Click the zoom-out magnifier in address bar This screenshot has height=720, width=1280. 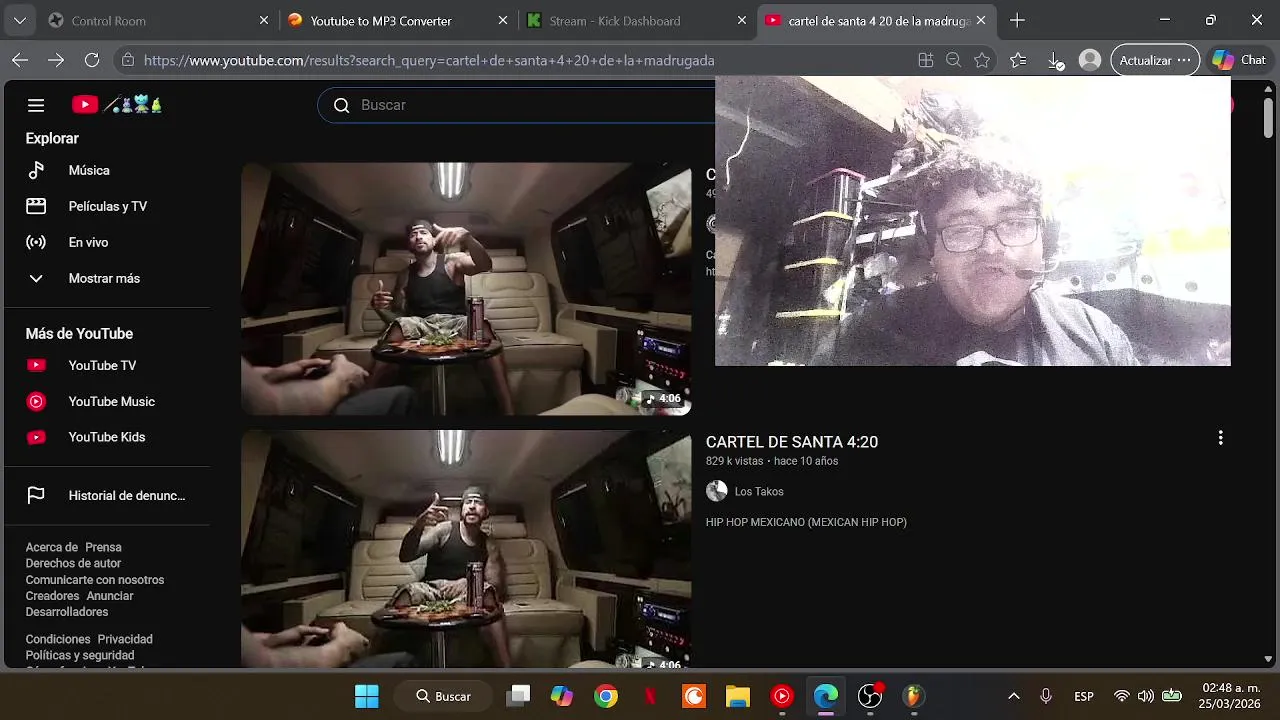point(954,60)
